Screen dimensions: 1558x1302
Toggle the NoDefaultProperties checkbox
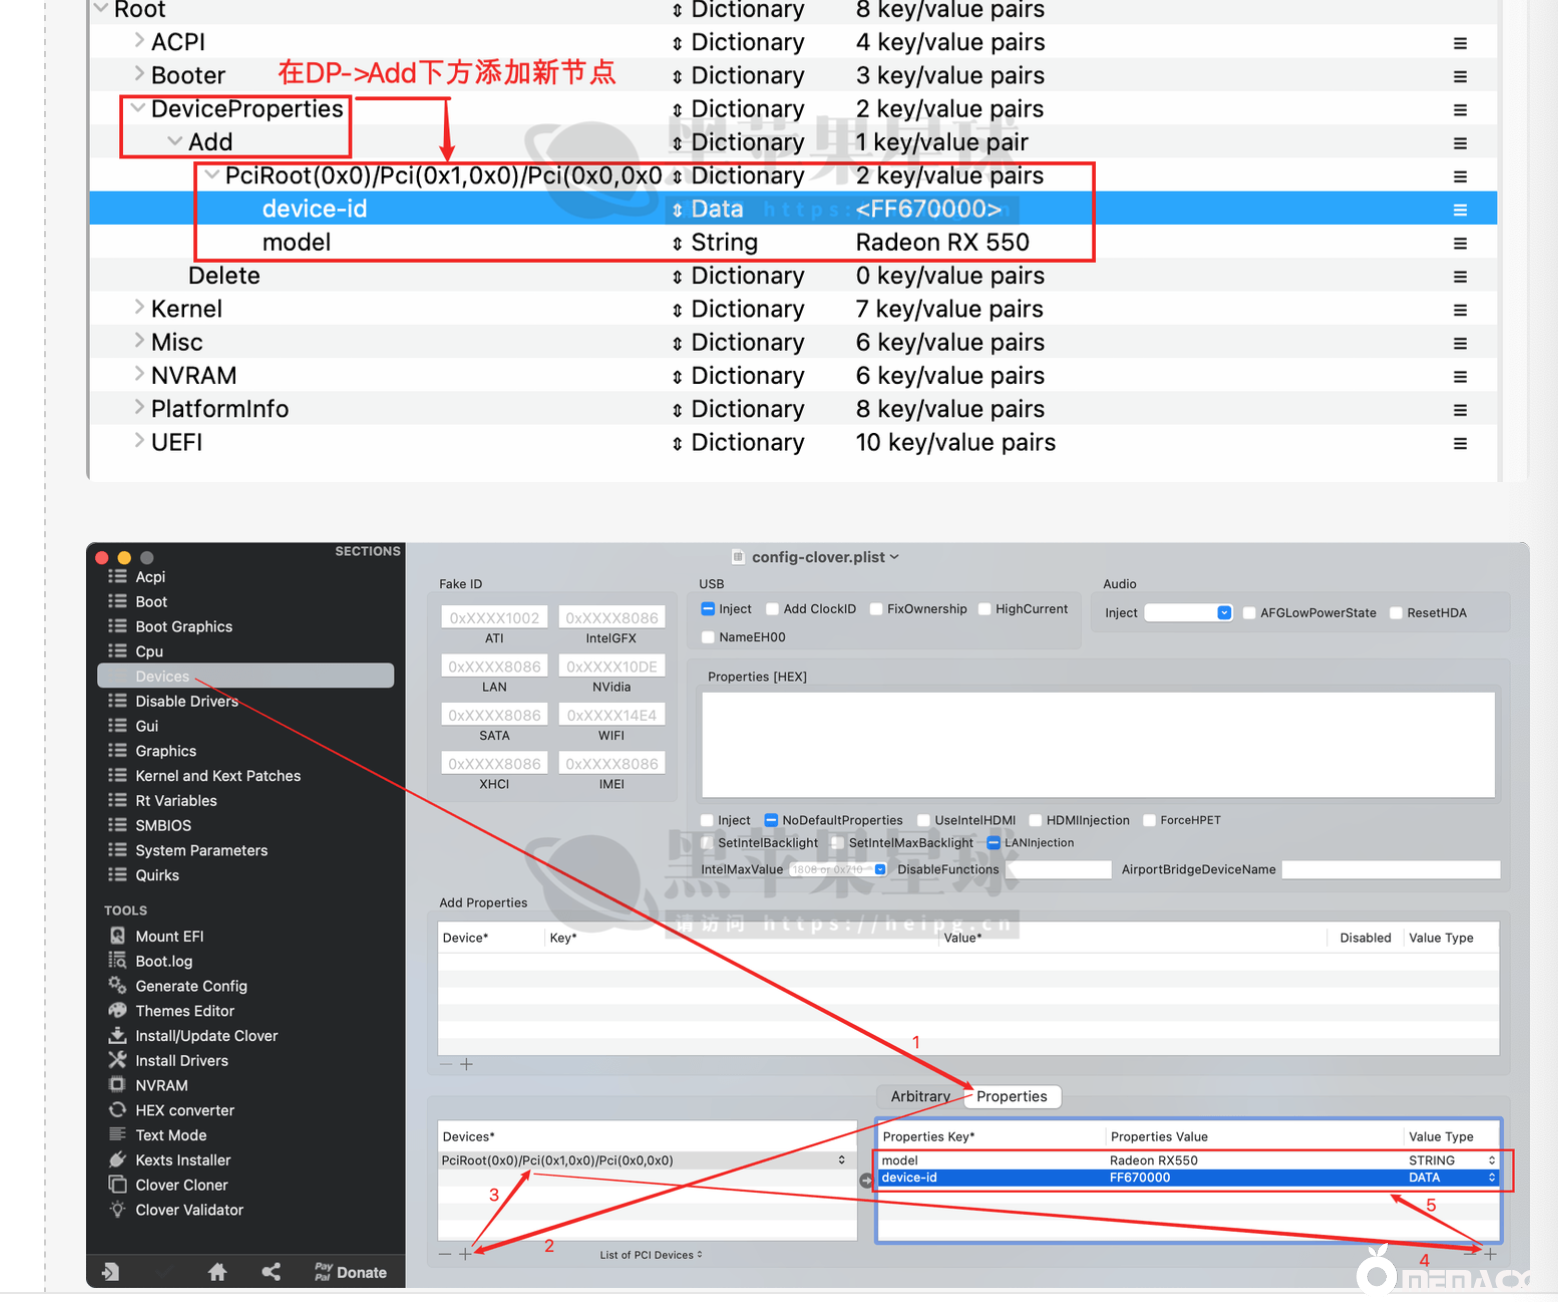(771, 820)
